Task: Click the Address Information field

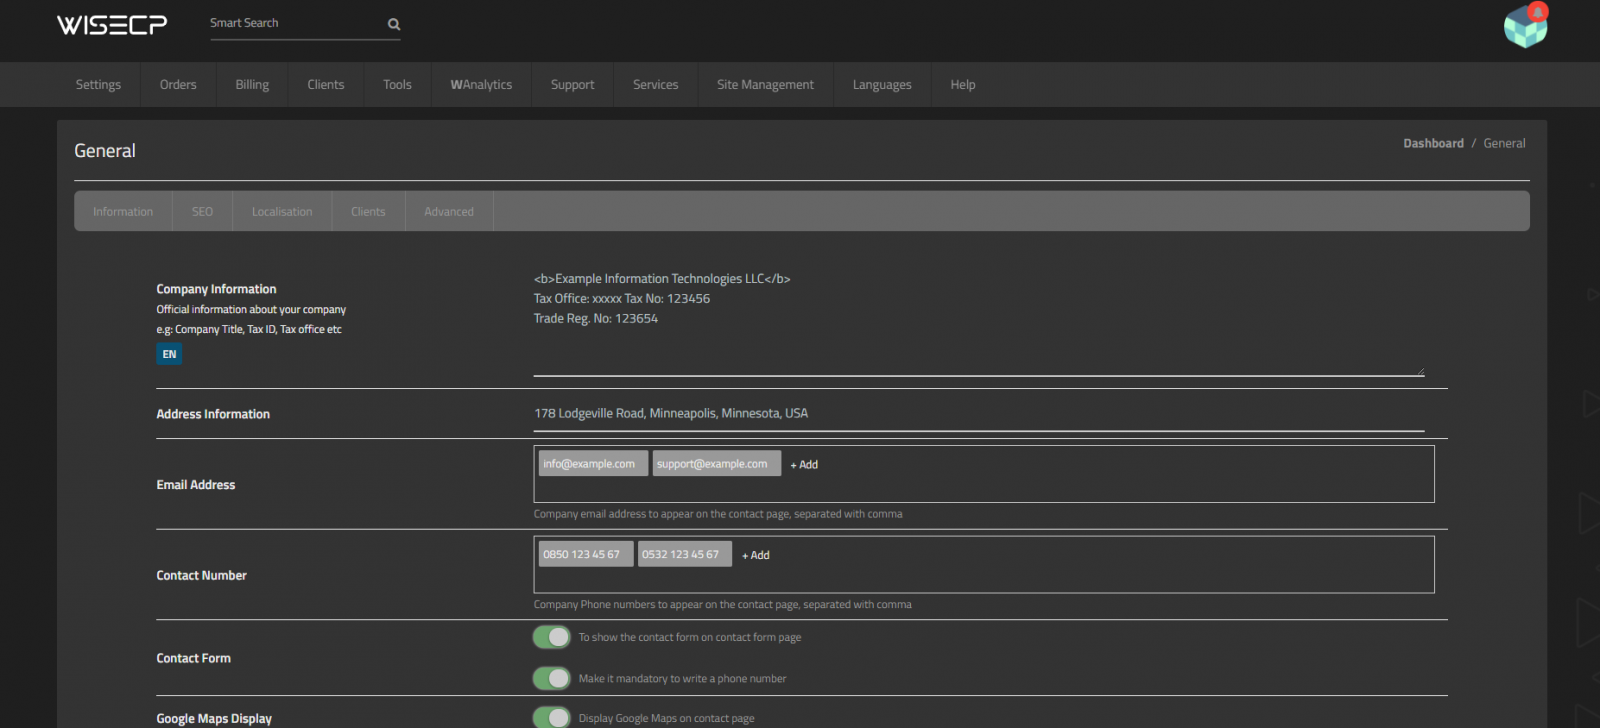Action: 979,414
